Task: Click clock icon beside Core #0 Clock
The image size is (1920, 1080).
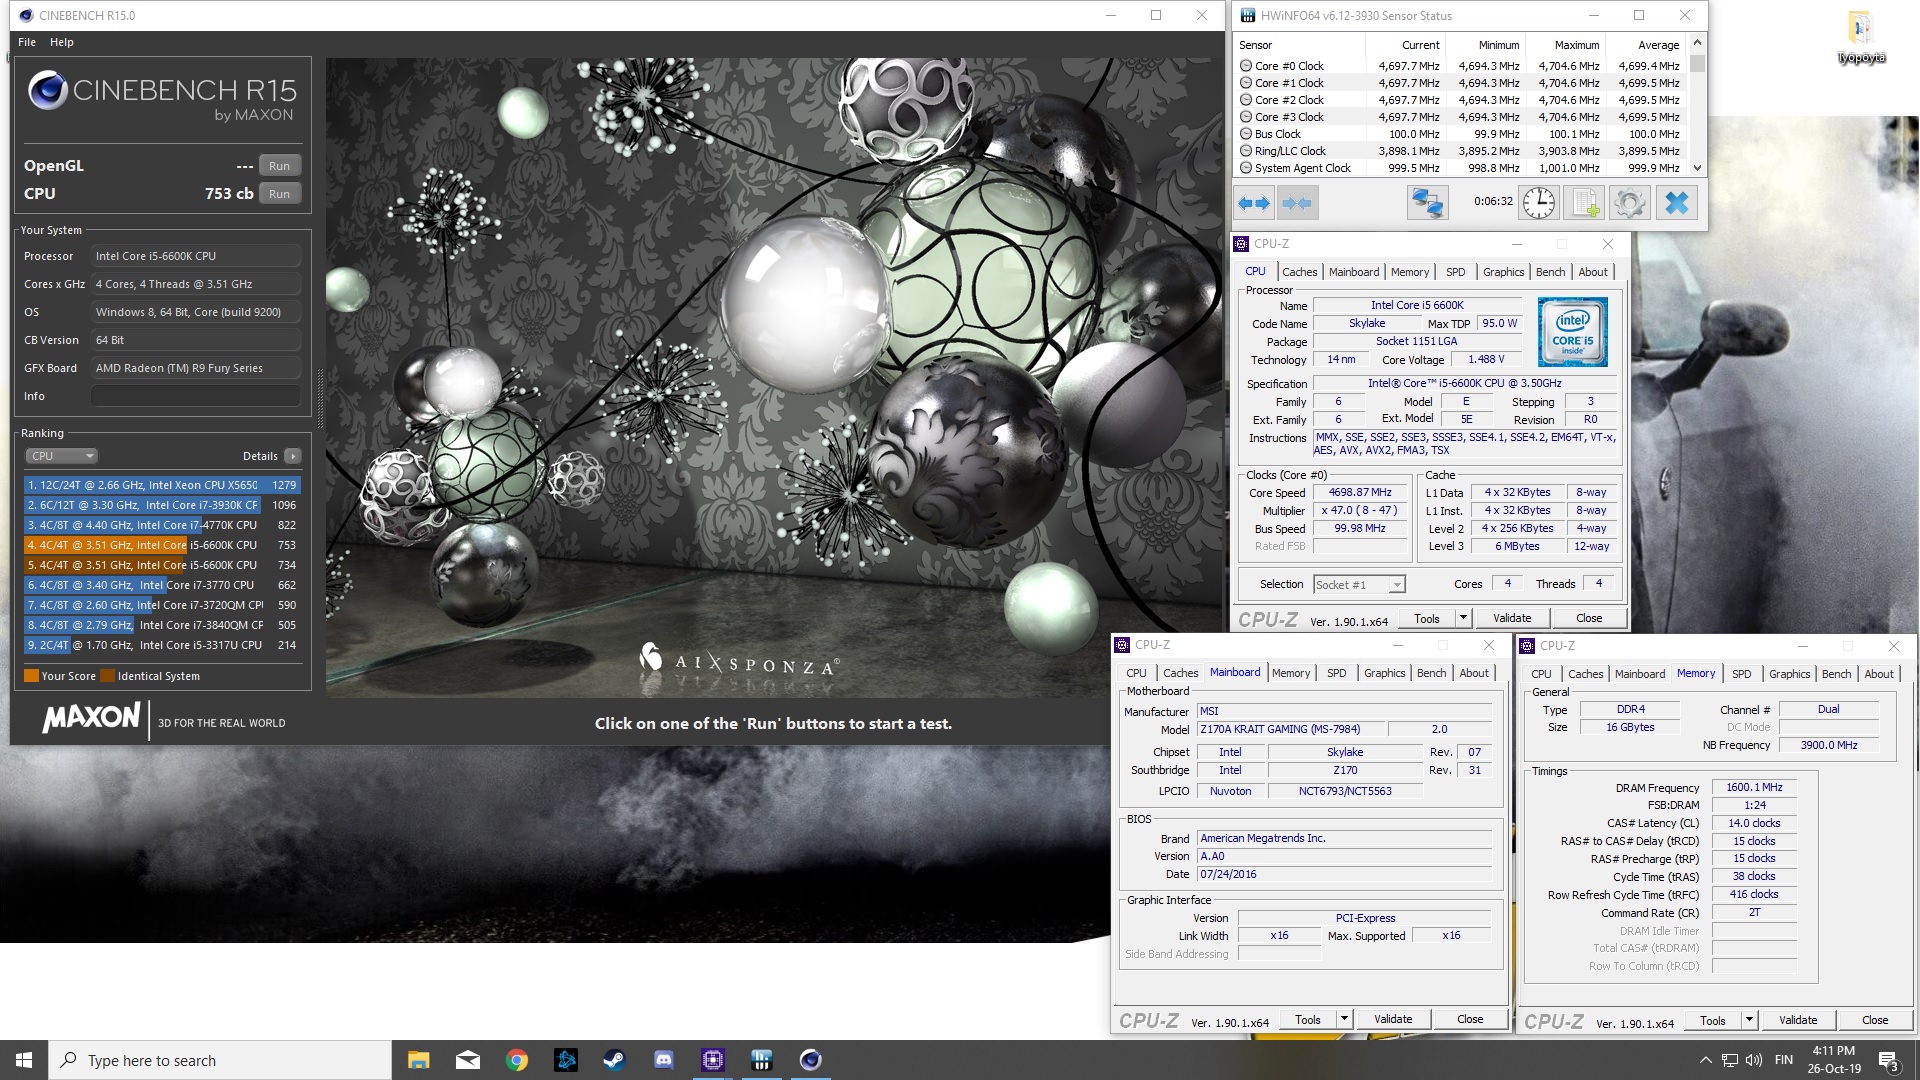Action: pyautogui.click(x=1246, y=66)
